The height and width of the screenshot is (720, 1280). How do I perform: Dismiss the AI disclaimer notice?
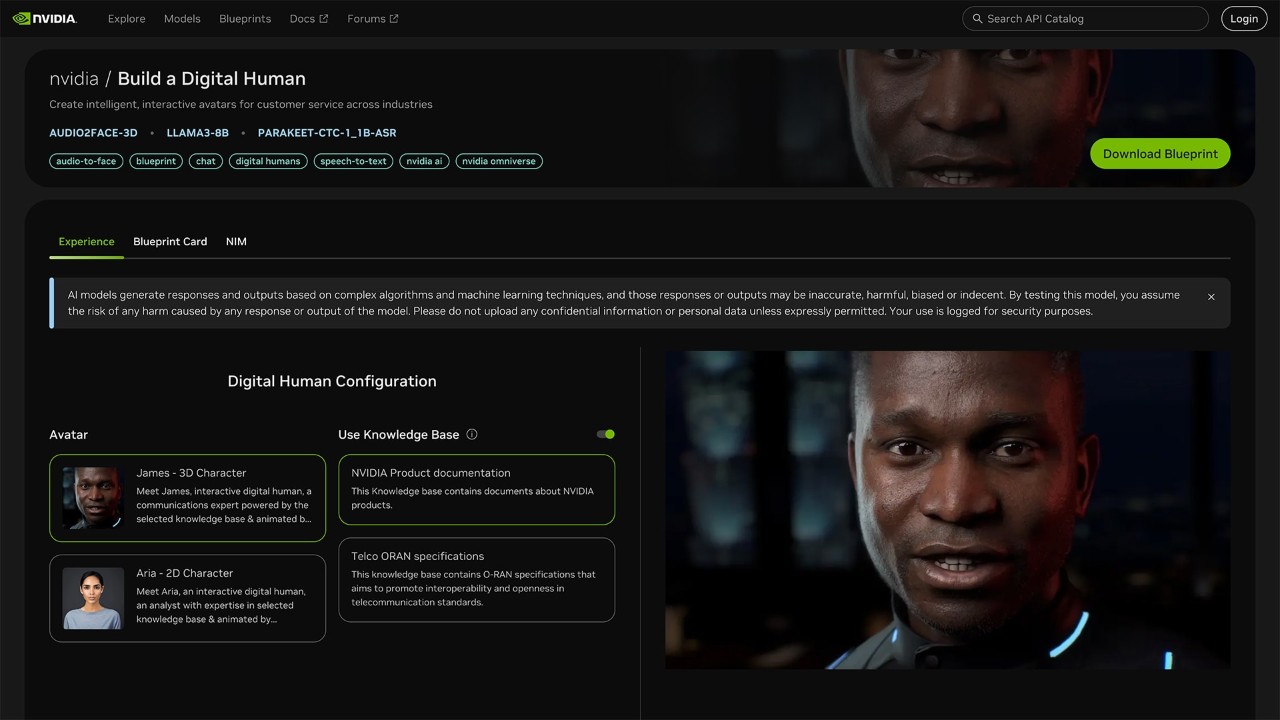click(1211, 296)
